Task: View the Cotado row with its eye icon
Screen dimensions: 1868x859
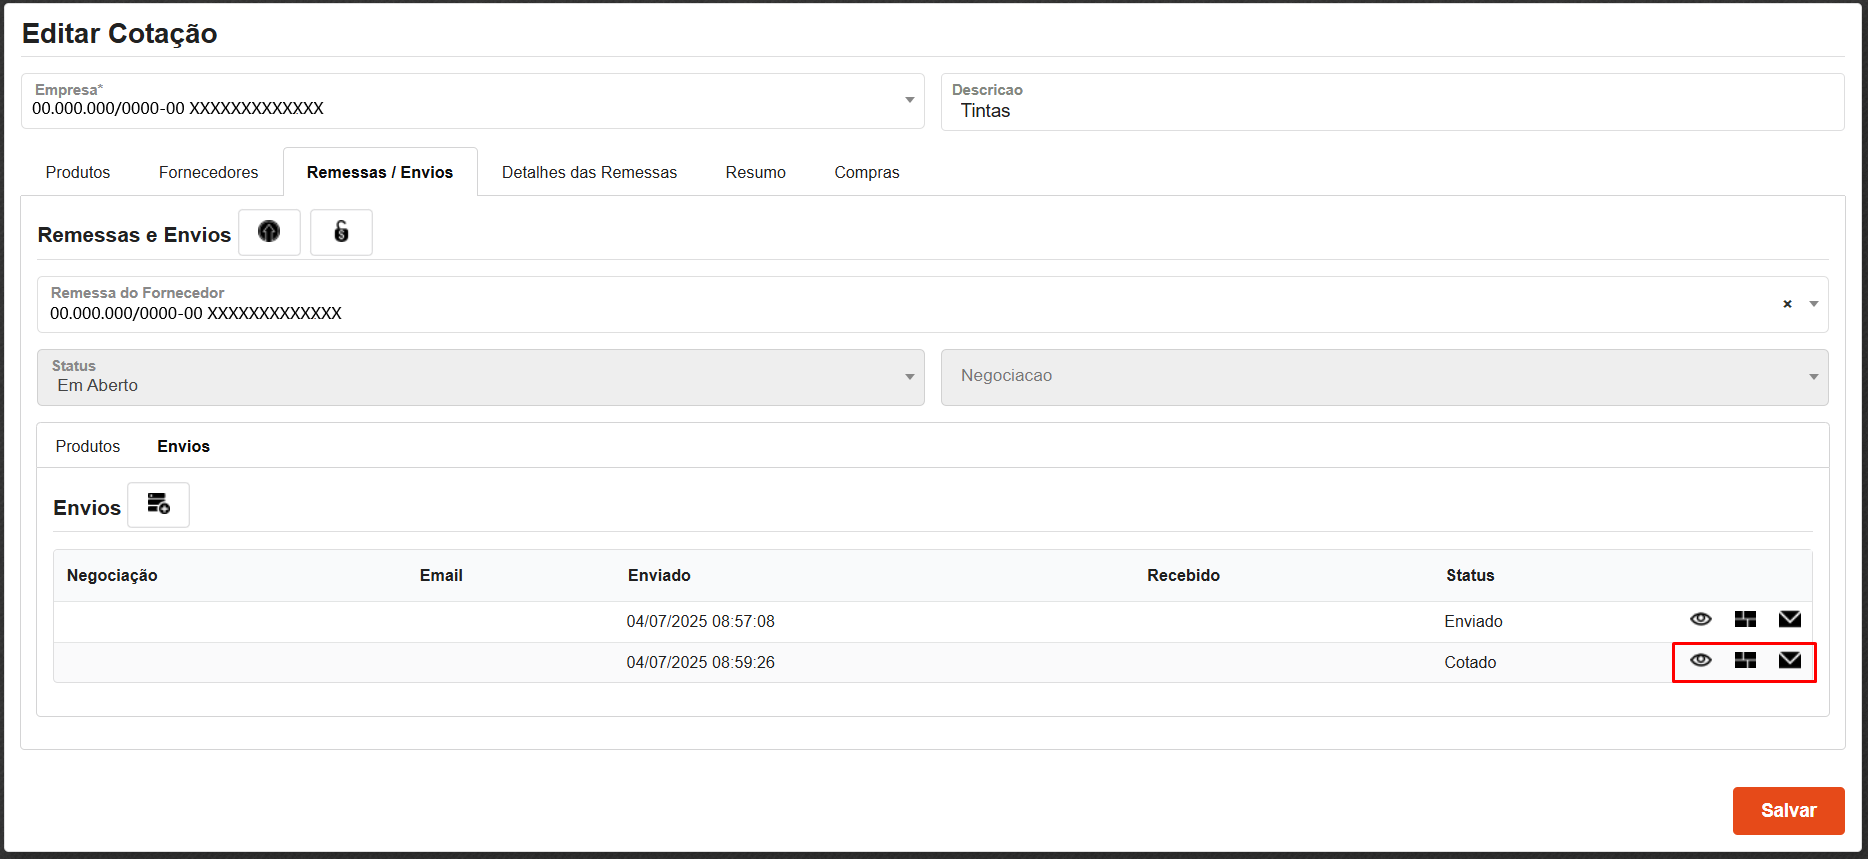Action: 1700,661
